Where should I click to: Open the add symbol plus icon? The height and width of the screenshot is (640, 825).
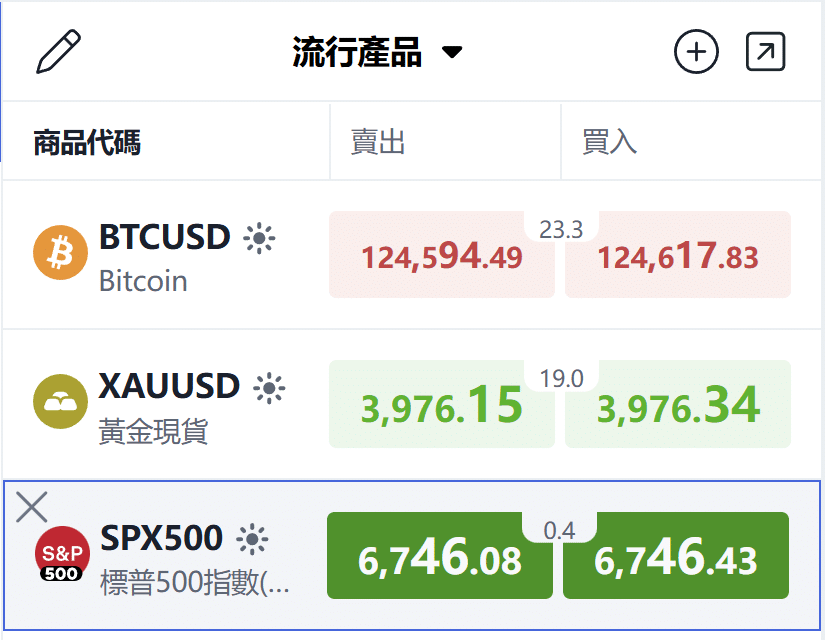click(696, 50)
